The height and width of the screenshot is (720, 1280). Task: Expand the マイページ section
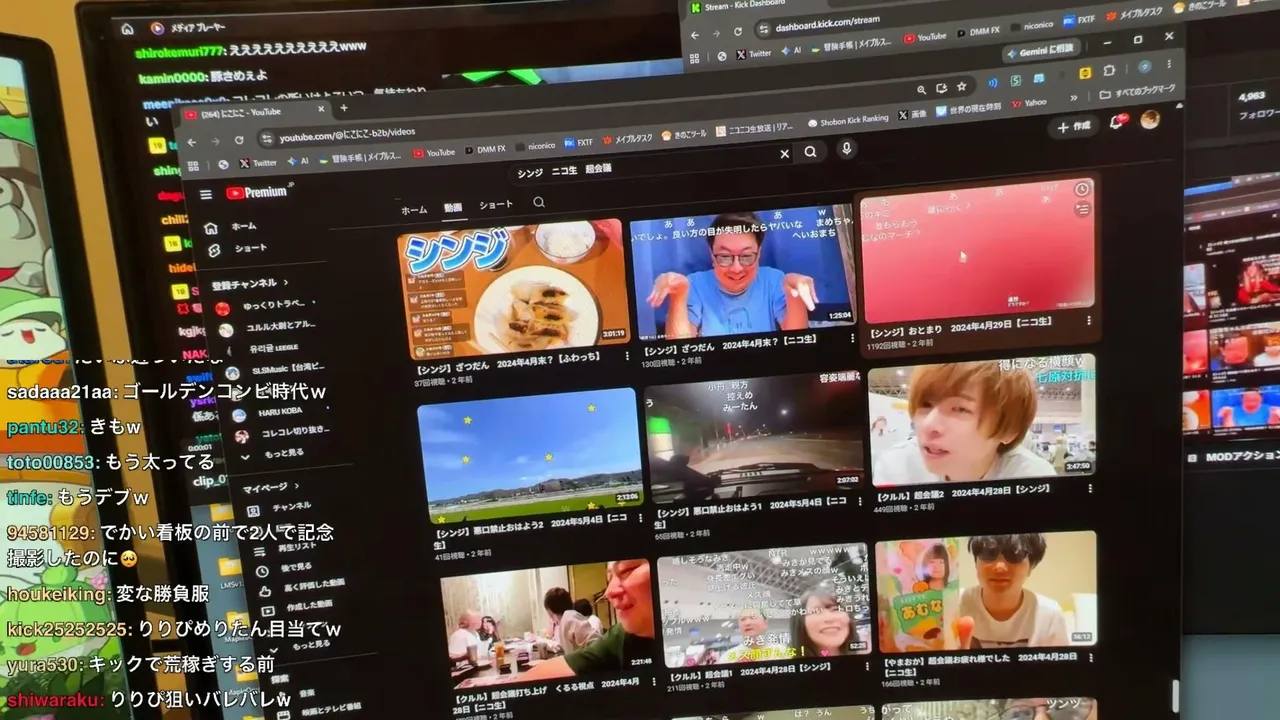click(x=270, y=487)
